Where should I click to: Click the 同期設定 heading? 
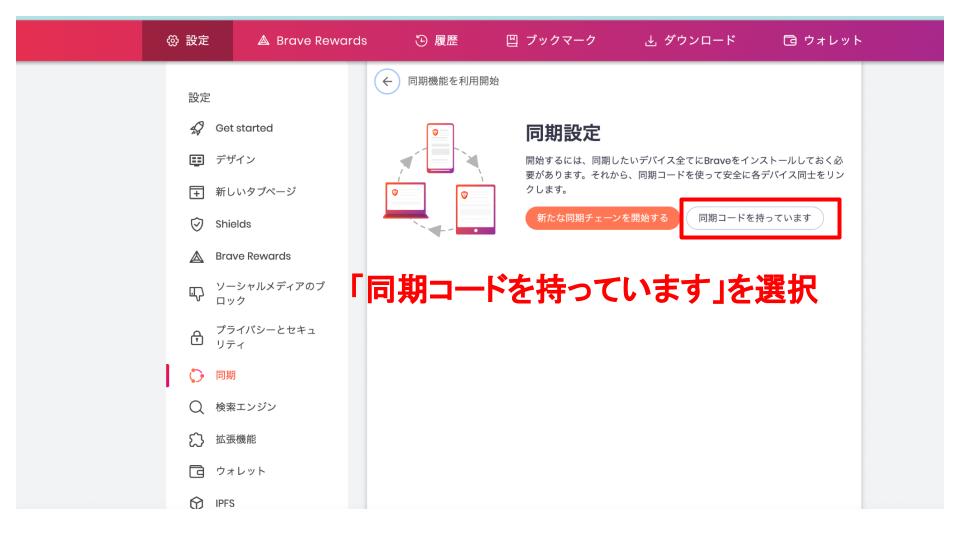563,133
